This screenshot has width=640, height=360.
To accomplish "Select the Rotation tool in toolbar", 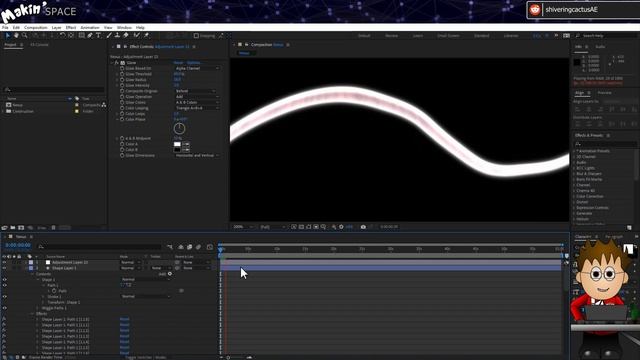I will pos(62,36).
